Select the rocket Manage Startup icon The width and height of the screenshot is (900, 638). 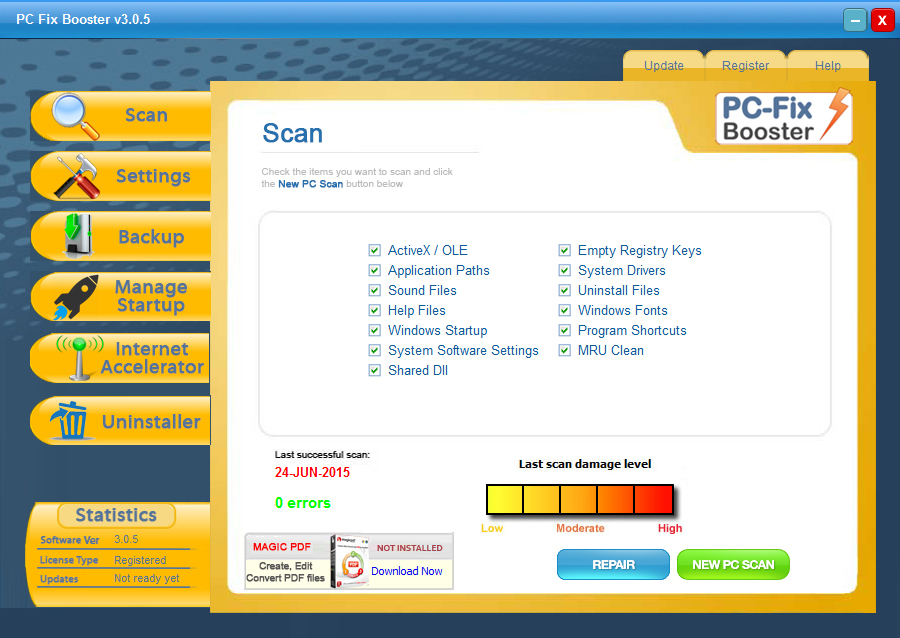[x=75, y=297]
